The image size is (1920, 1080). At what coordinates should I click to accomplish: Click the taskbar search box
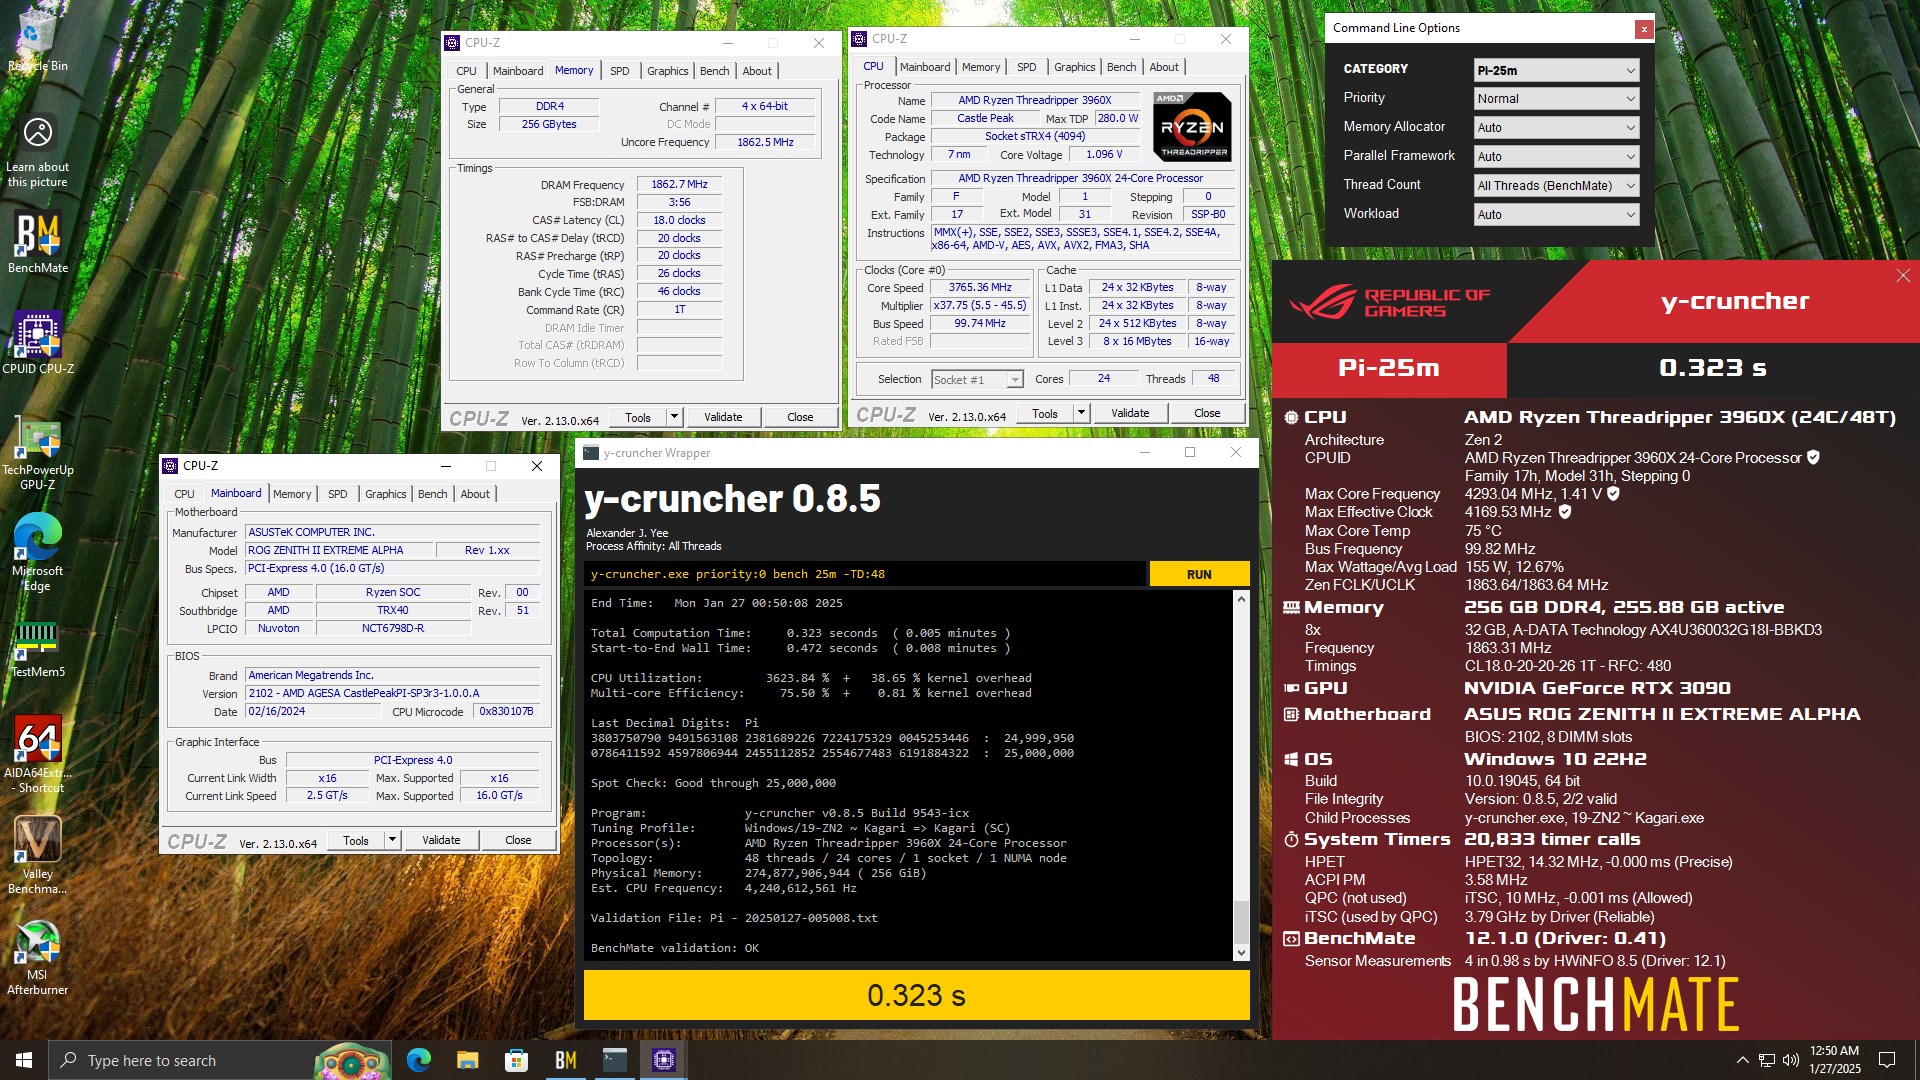(220, 1060)
